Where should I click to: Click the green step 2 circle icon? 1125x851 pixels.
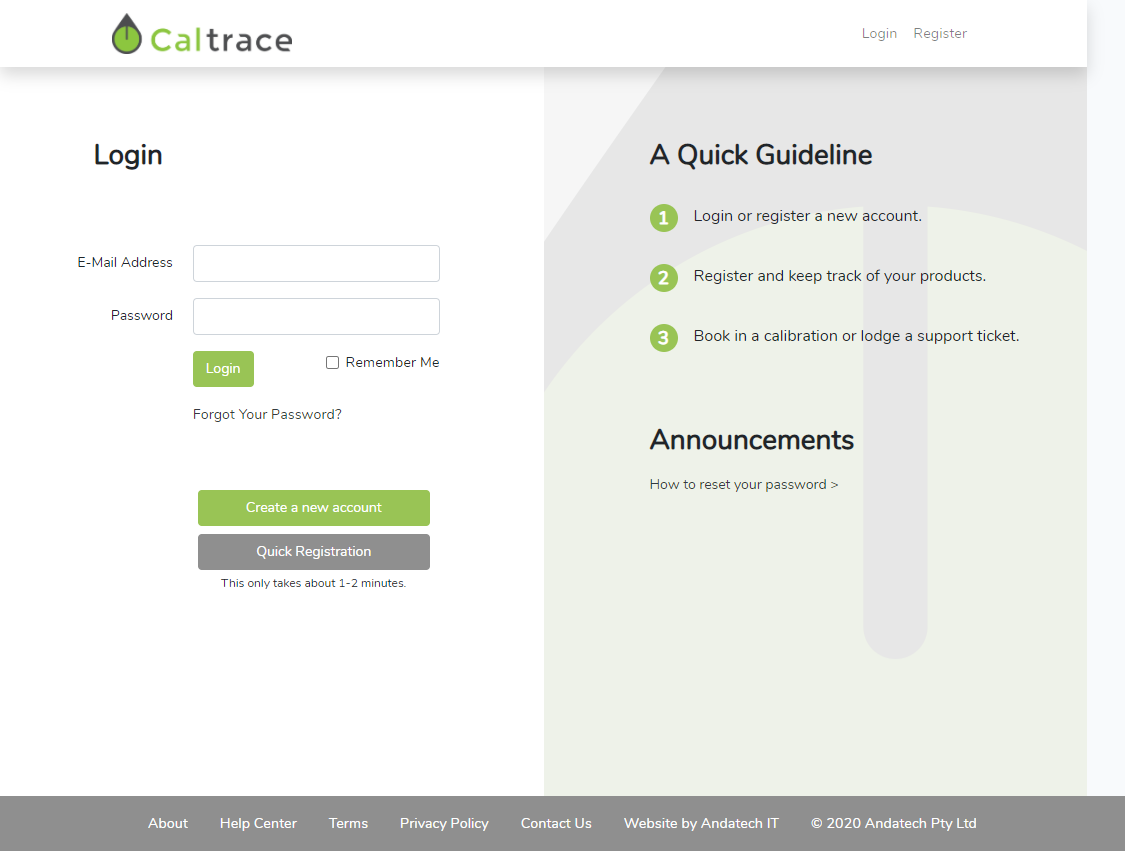(664, 278)
